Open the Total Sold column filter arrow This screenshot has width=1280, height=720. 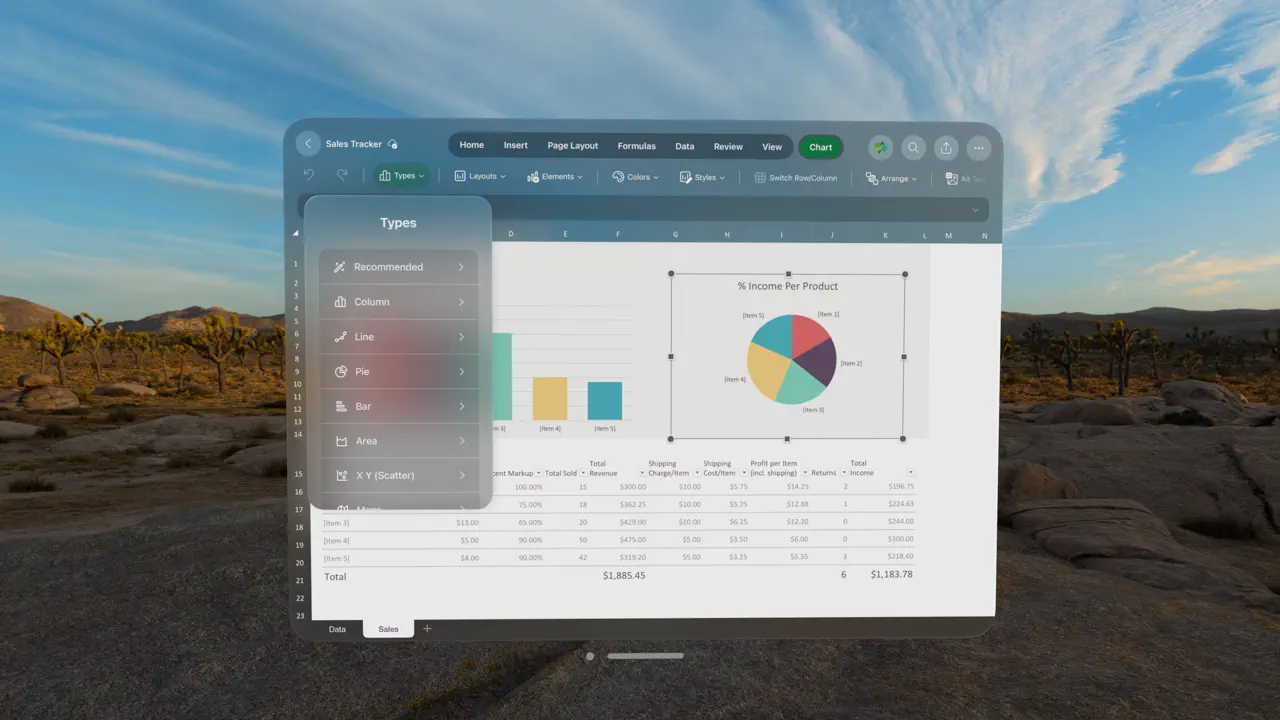coord(585,473)
